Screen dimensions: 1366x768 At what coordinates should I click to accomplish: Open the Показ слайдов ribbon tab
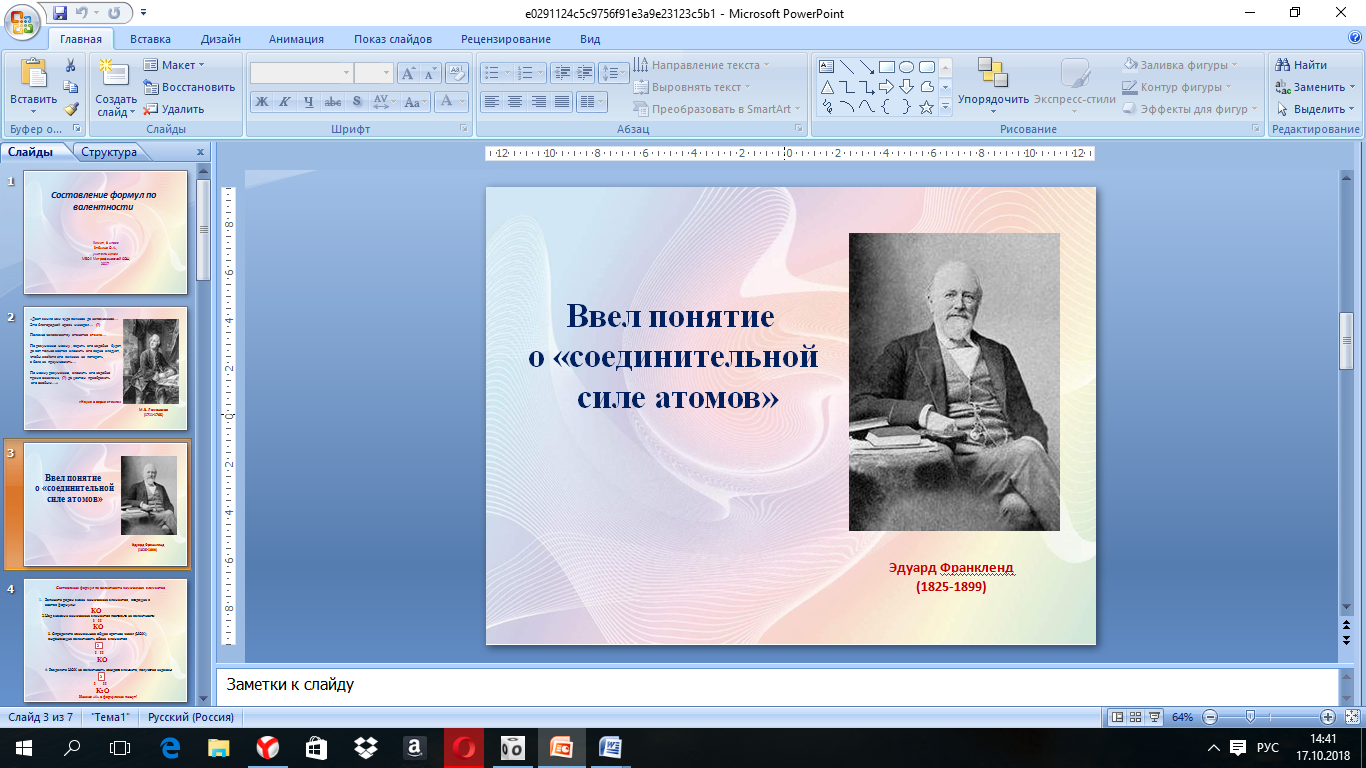click(393, 39)
